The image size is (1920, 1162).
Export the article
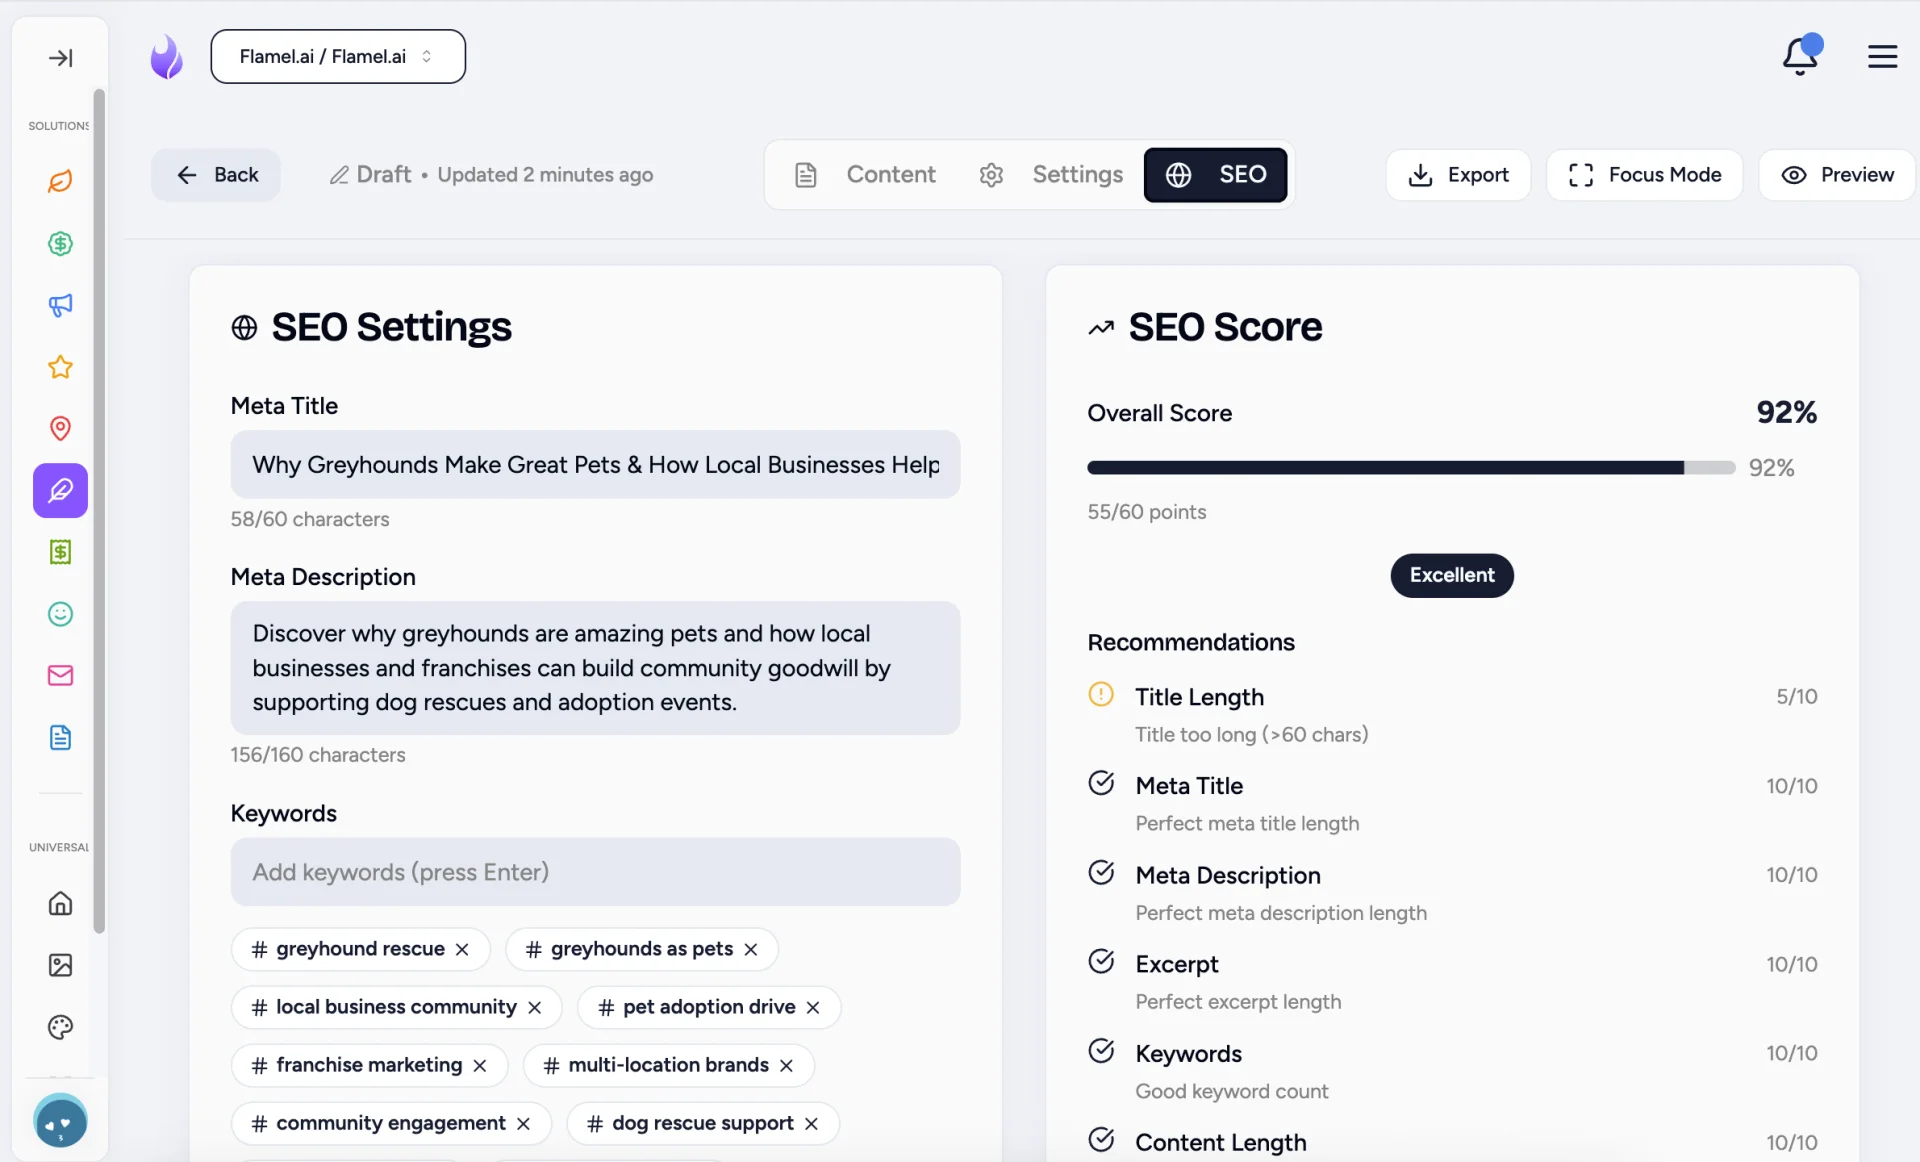(1458, 175)
